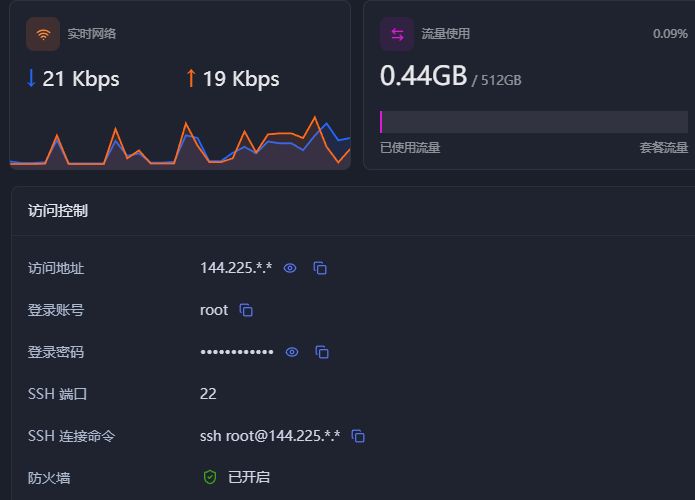The height and width of the screenshot is (500, 695).
Task: Click the / 512GB plan quota text
Action: [496, 80]
